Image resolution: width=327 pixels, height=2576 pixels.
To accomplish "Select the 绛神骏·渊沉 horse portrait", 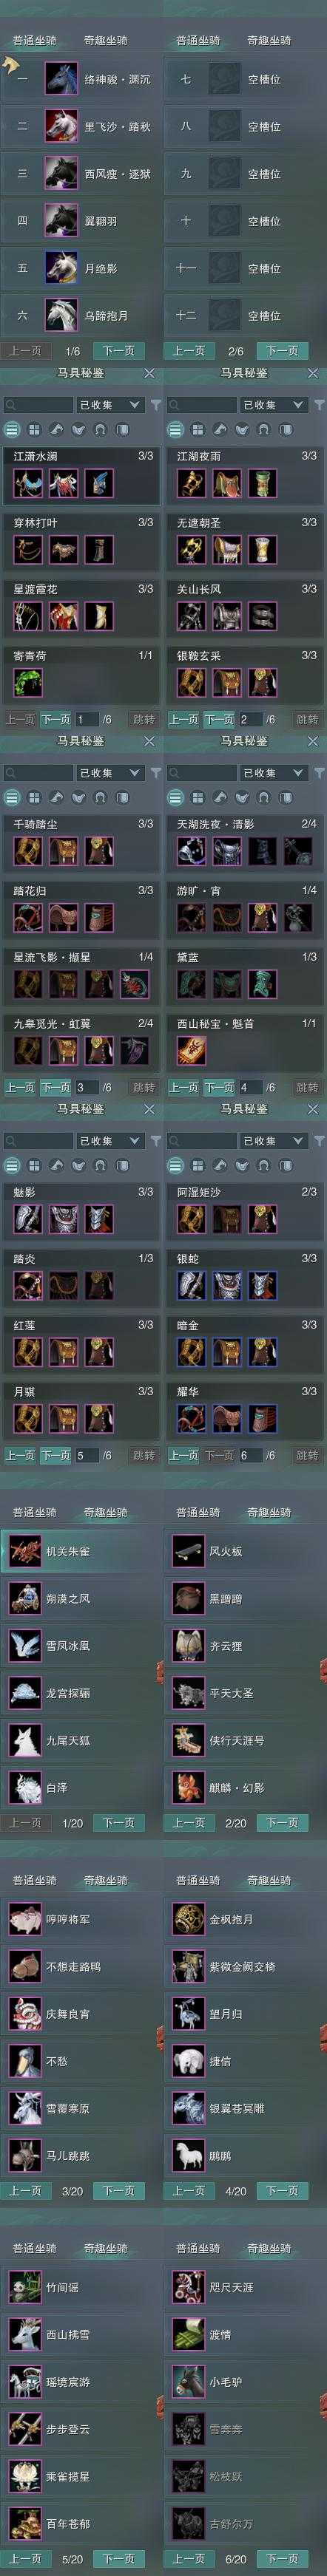I will (x=61, y=79).
